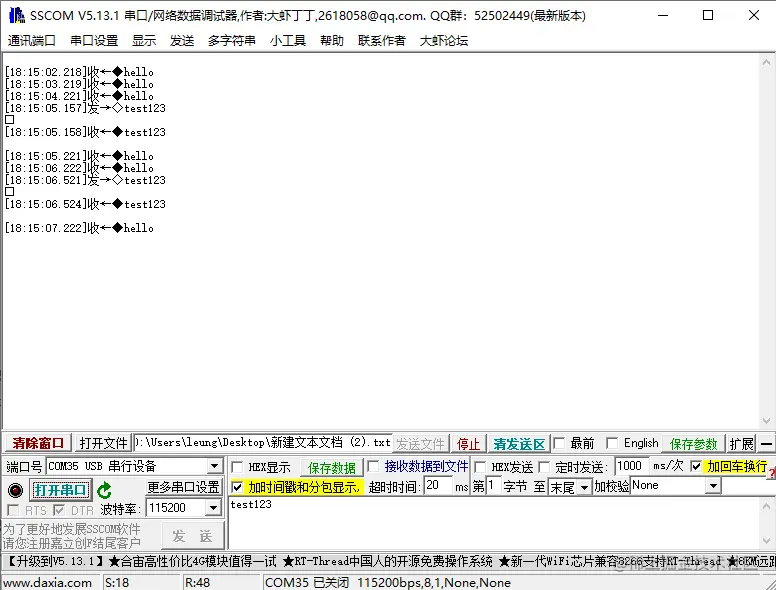Screen dimensions: 776x590
Task: Click the 发送文件 button
Action: (x=421, y=443)
